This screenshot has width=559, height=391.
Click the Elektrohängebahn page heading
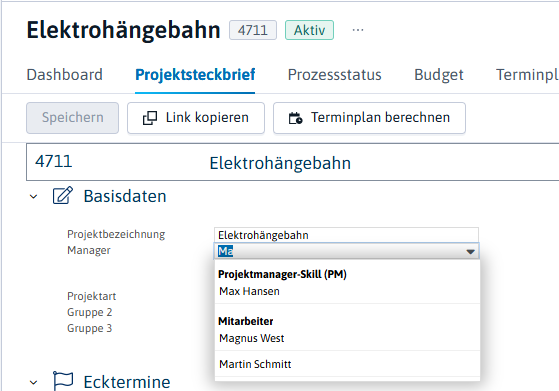pyautogui.click(x=123, y=30)
